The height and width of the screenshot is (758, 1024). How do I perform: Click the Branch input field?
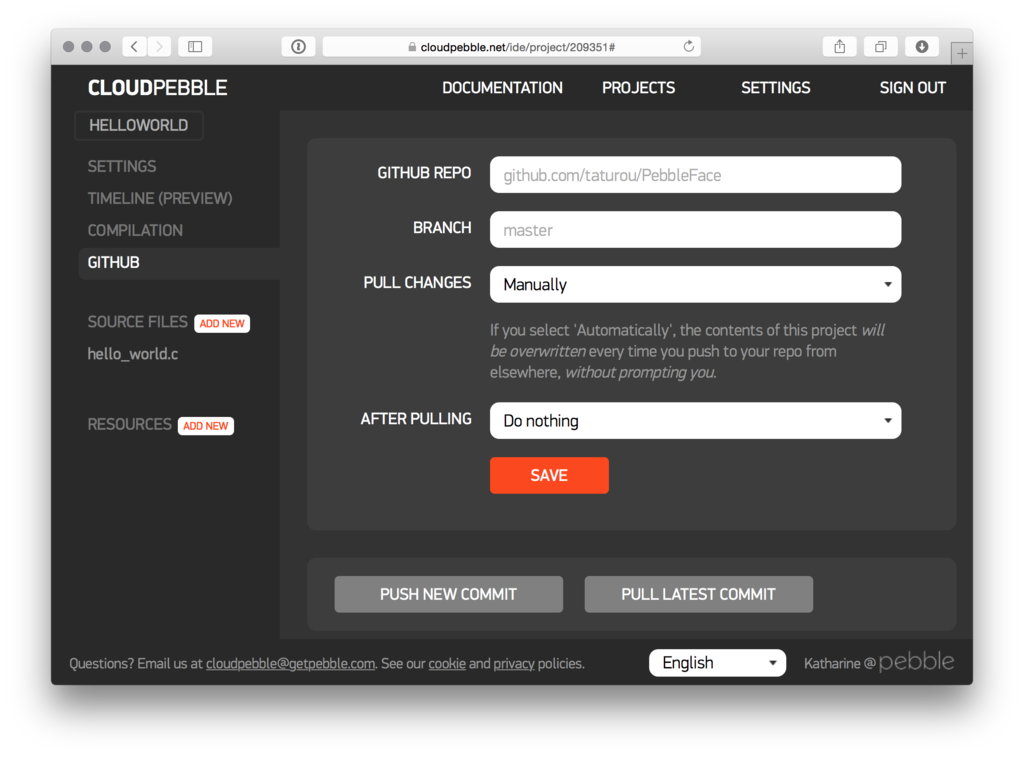[x=696, y=229]
